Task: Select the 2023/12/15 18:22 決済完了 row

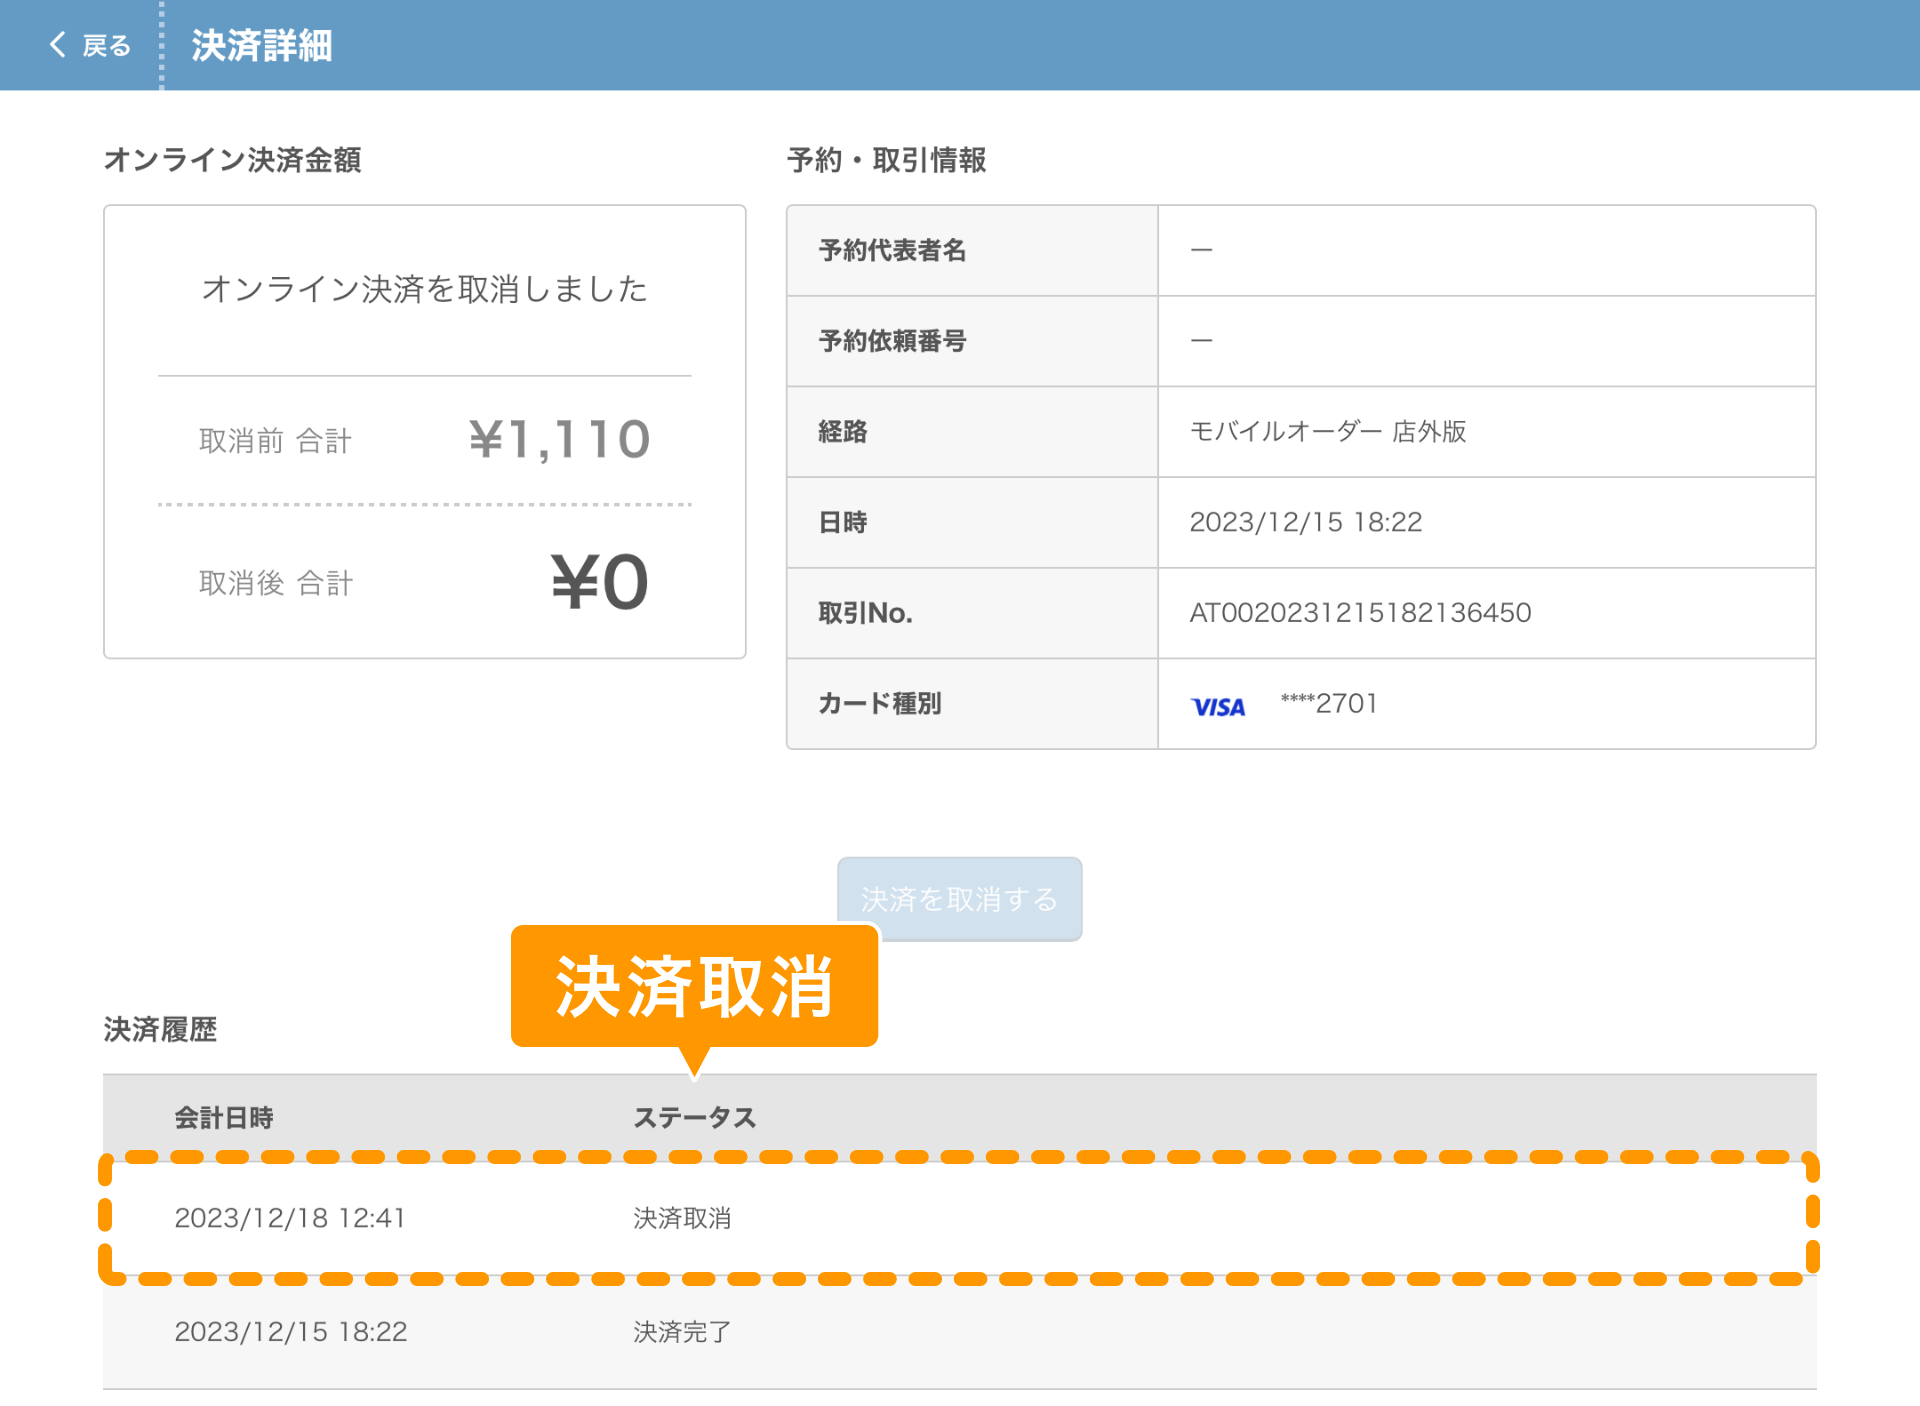Action: (290, 1331)
